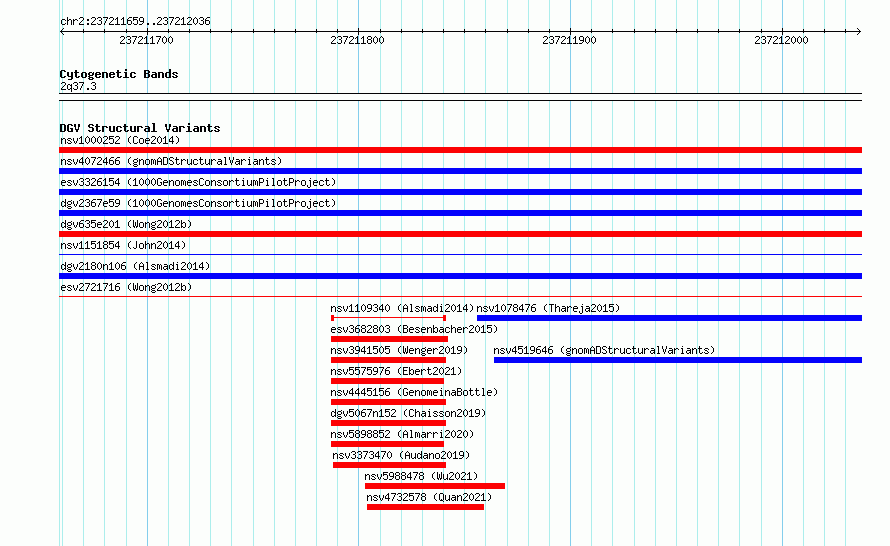The image size is (890, 546).
Task: Open variant label dgv635e201 (Wong2012b)
Action: (x=126, y=224)
